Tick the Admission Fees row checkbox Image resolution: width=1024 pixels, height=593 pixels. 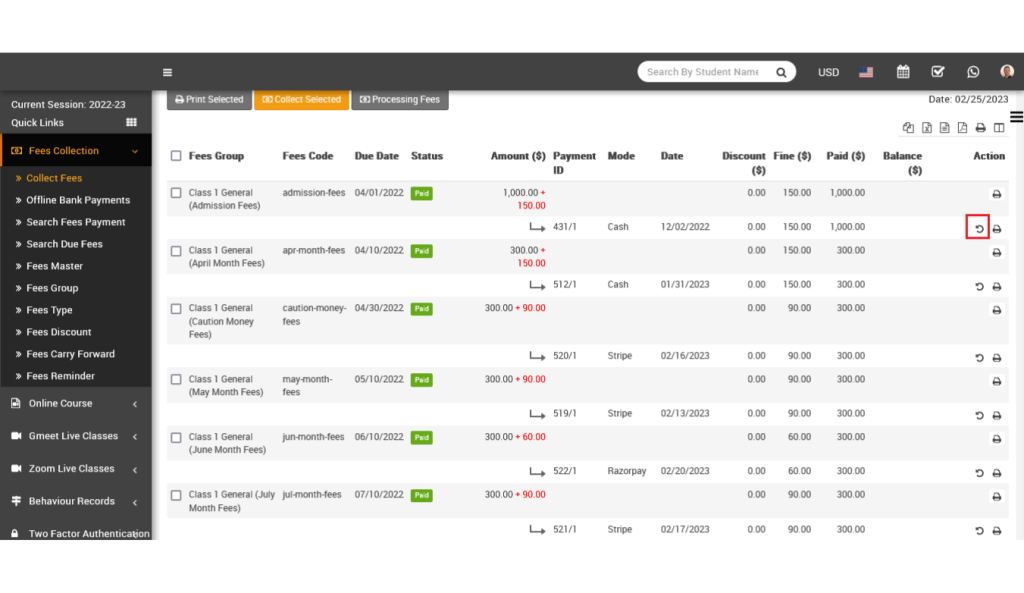[x=176, y=193]
